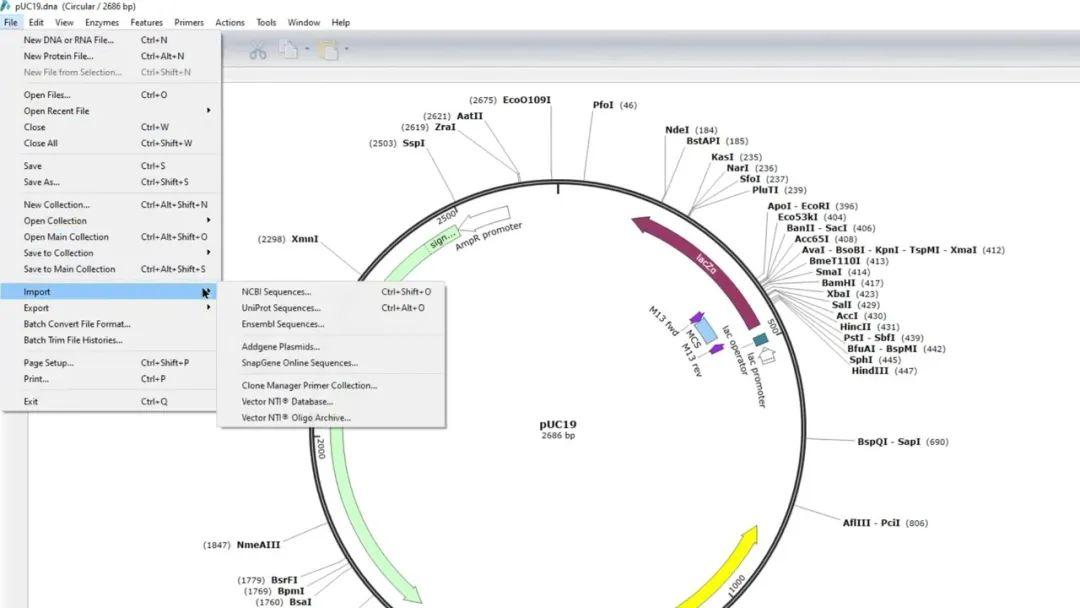Open the Enzymes menu
1080x608 pixels.
[x=103, y=22]
